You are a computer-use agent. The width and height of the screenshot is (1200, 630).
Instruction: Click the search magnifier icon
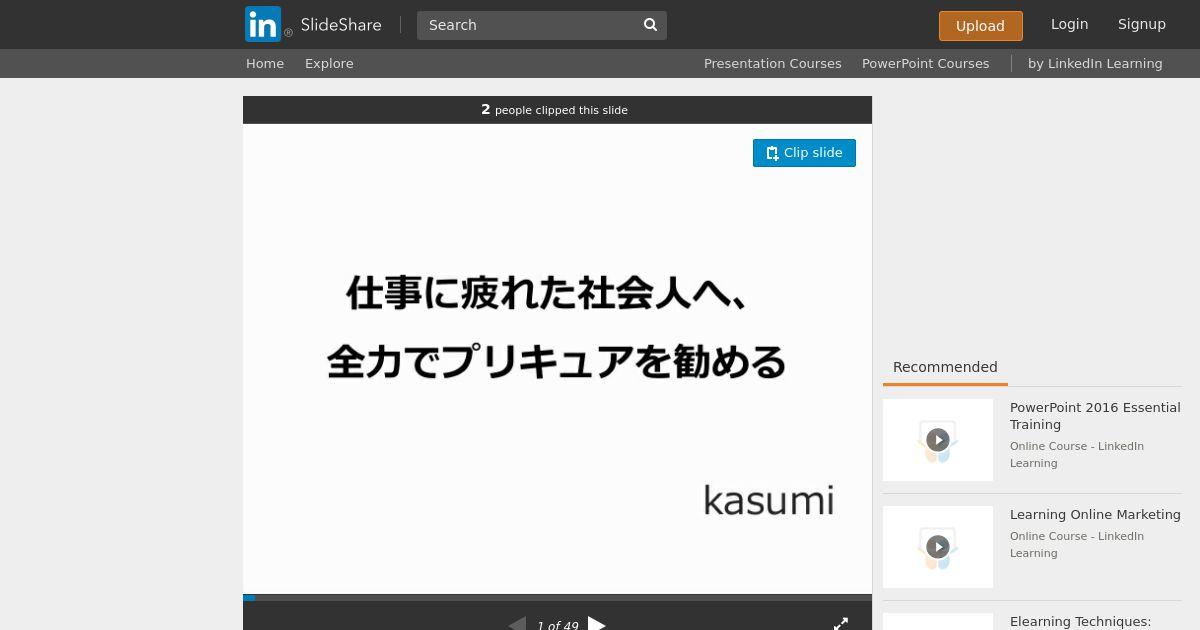pos(650,25)
